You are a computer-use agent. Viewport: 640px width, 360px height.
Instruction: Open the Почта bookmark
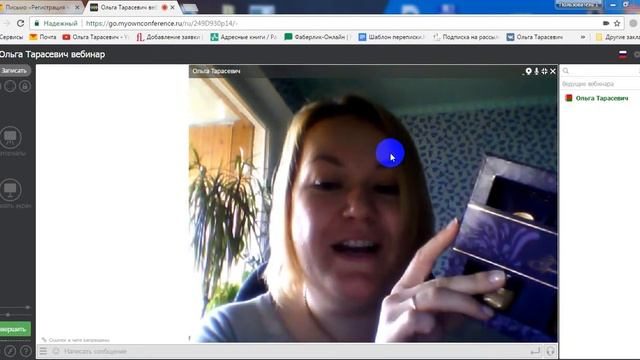coord(43,37)
